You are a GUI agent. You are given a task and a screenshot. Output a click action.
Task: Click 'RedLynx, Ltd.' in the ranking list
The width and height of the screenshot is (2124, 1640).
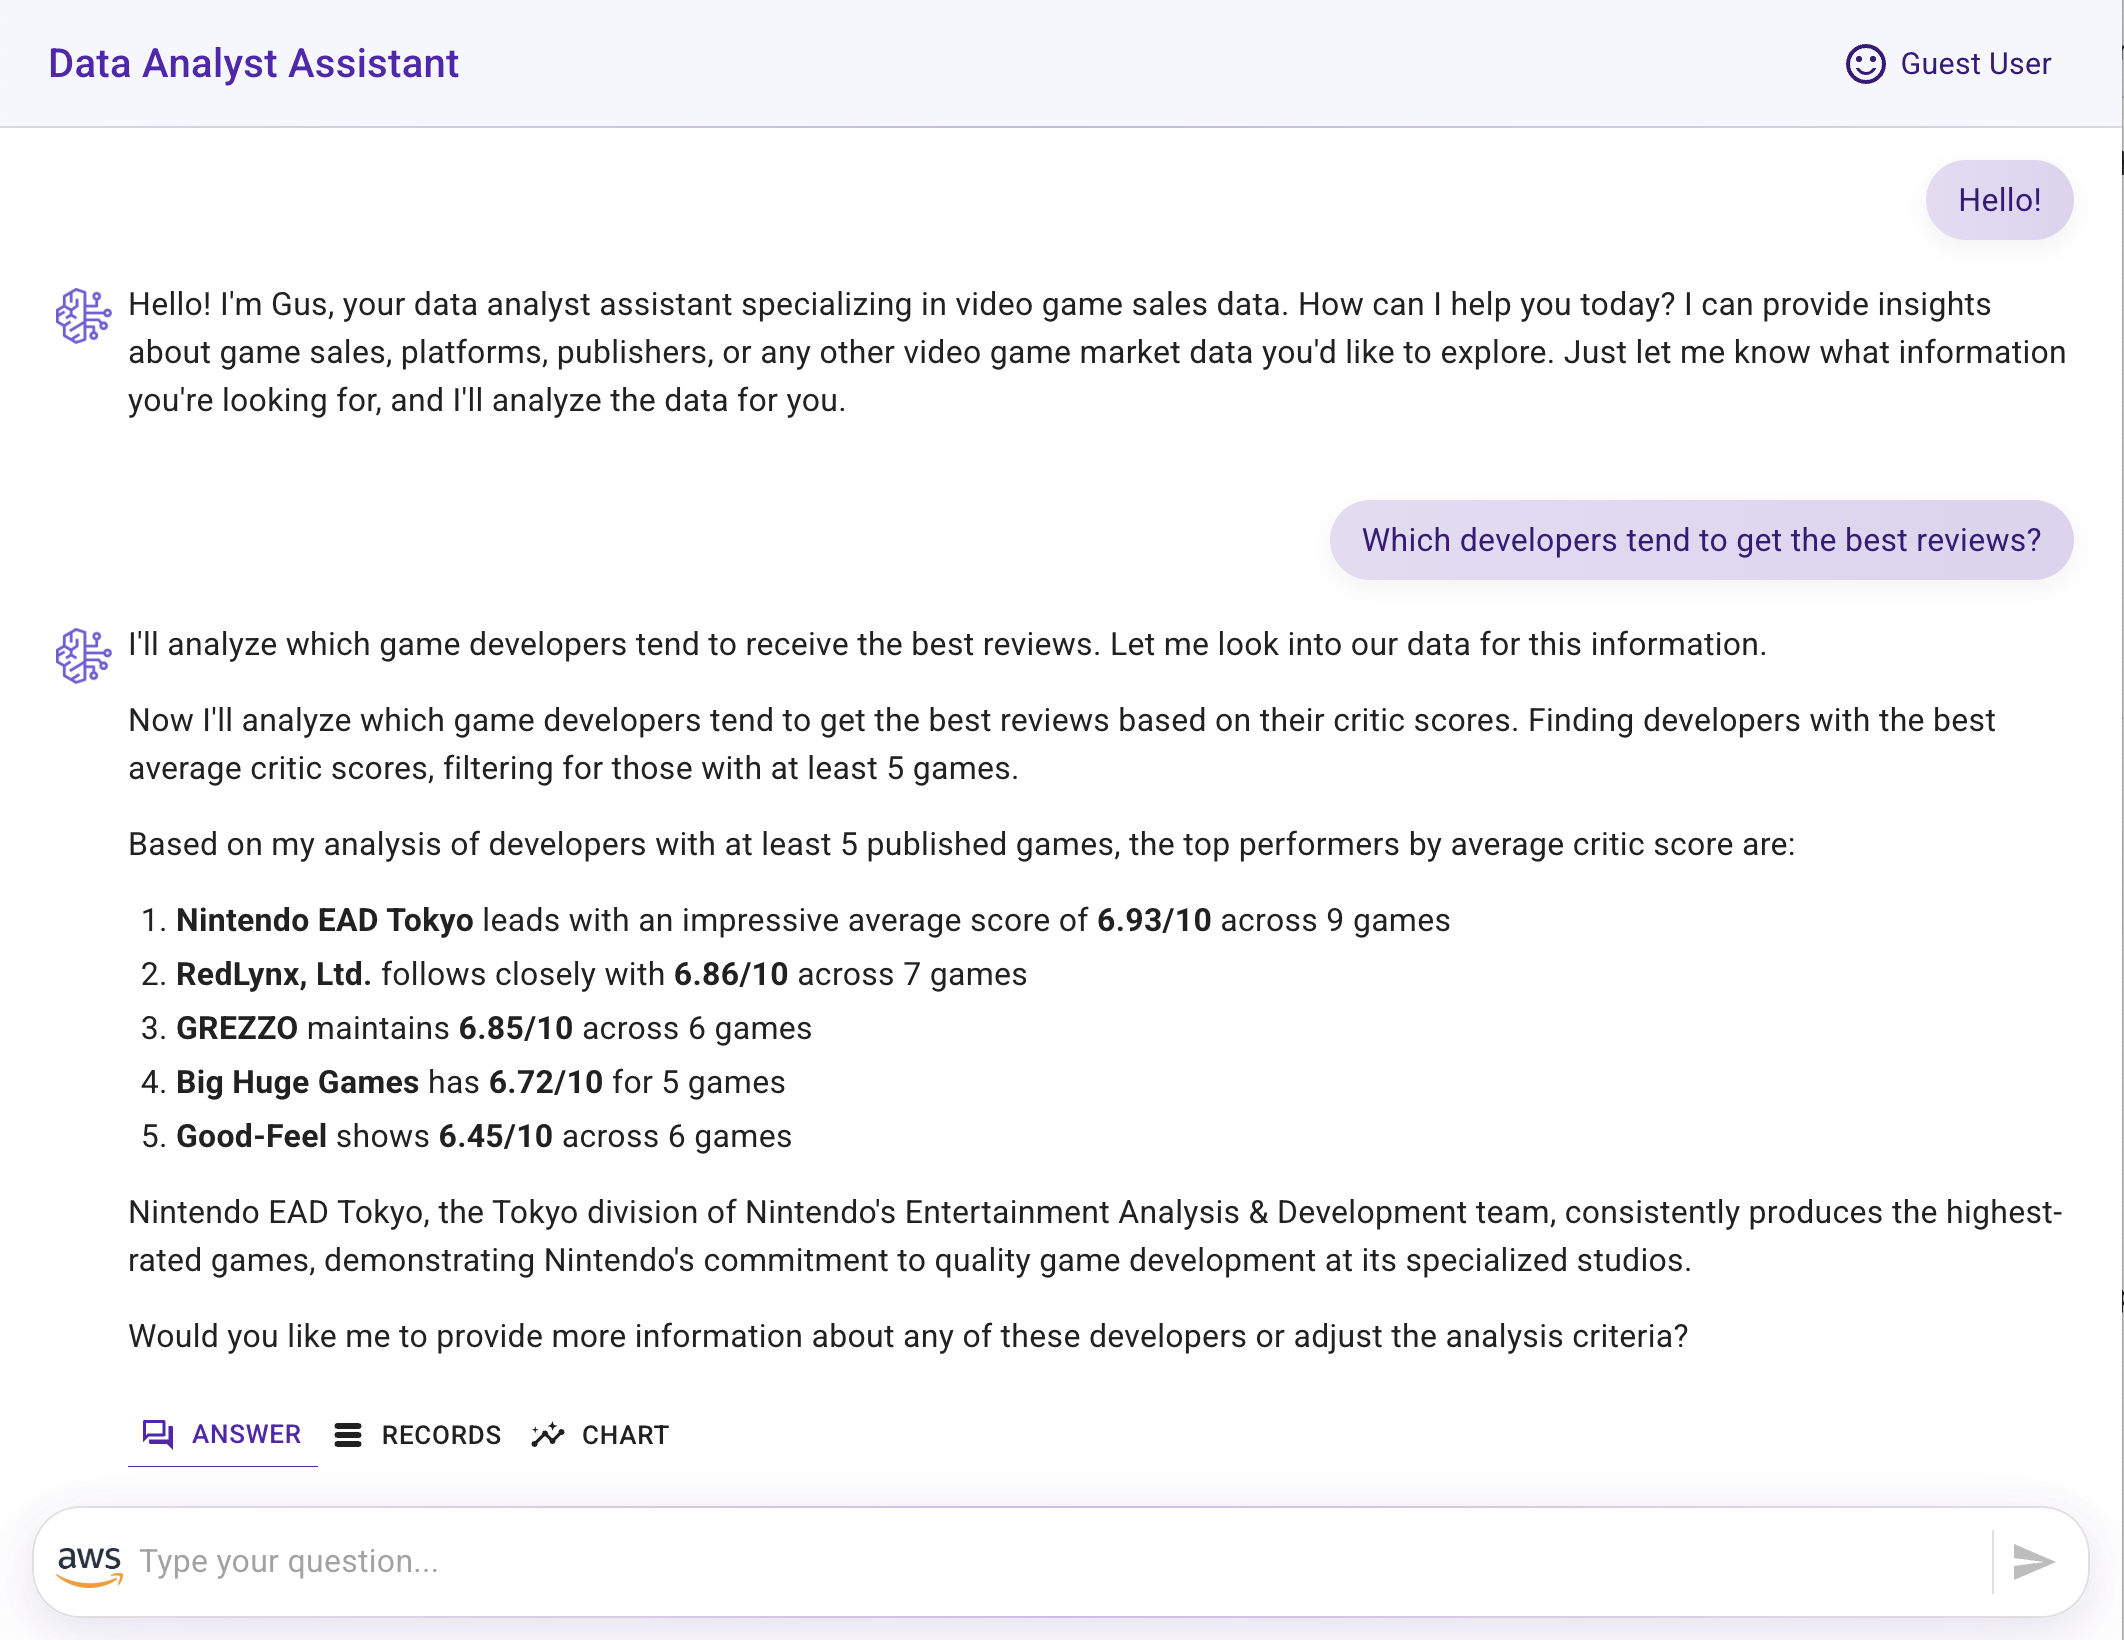pyautogui.click(x=273, y=974)
